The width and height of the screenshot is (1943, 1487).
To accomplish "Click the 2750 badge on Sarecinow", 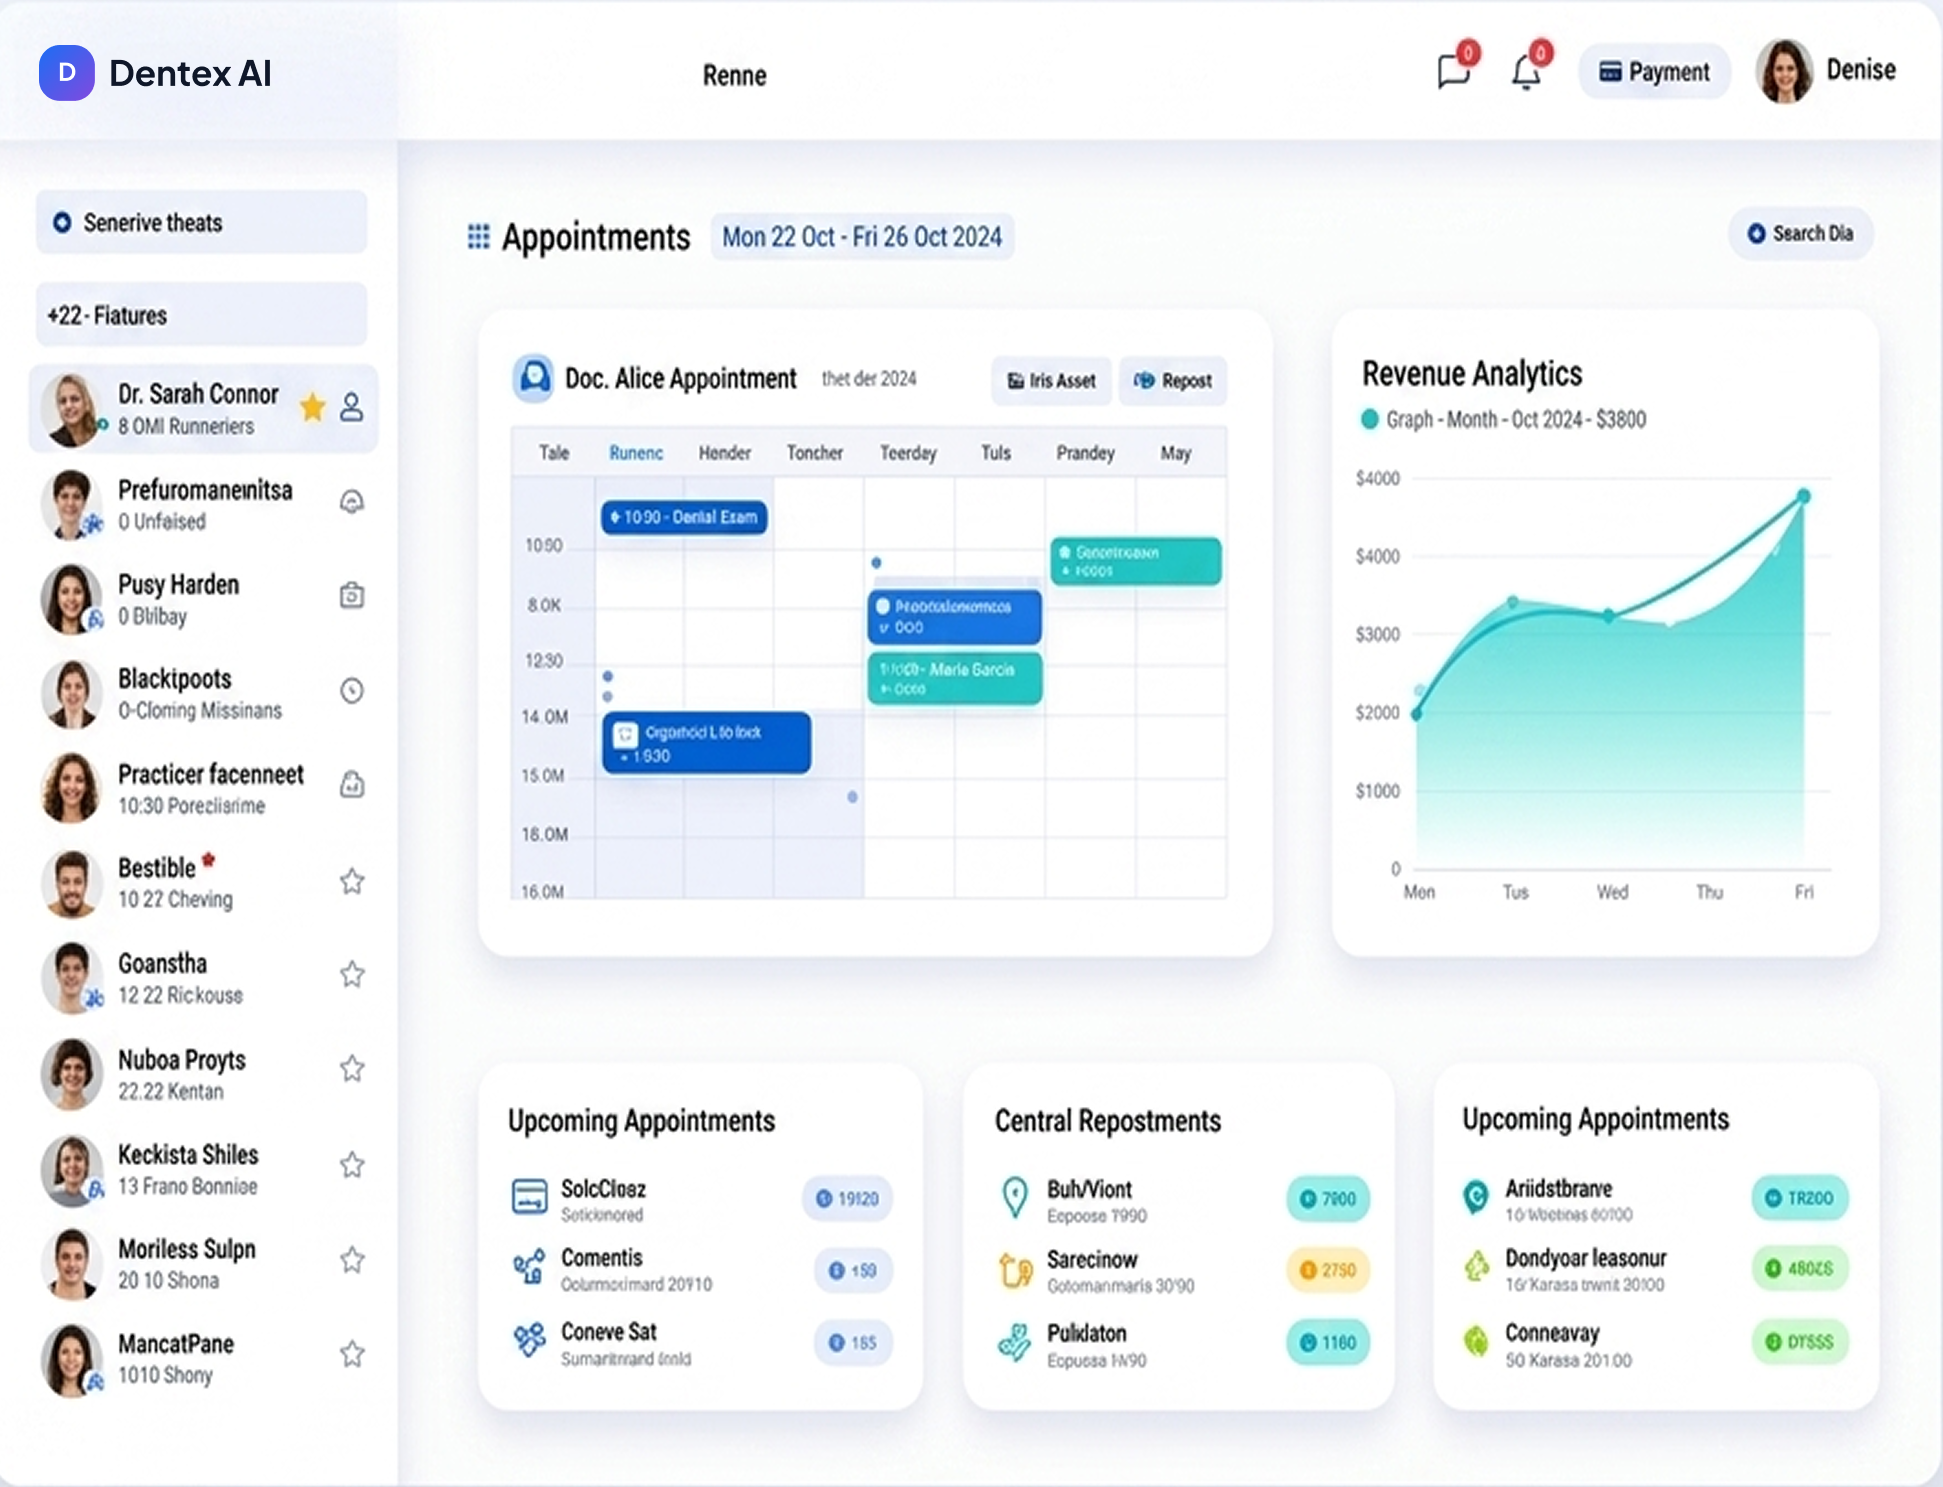I will [1328, 1270].
